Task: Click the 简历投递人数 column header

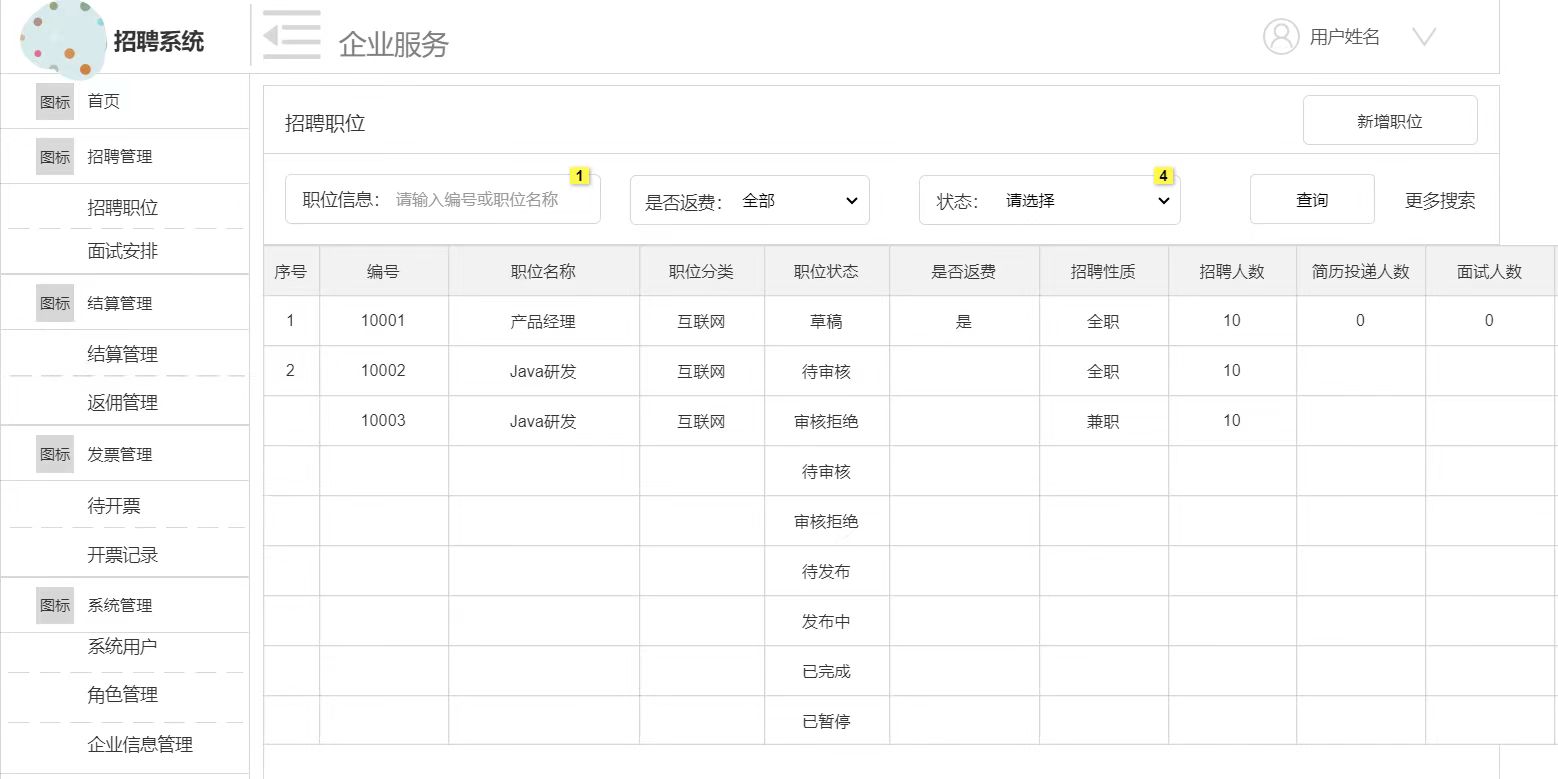Action: pos(1361,271)
